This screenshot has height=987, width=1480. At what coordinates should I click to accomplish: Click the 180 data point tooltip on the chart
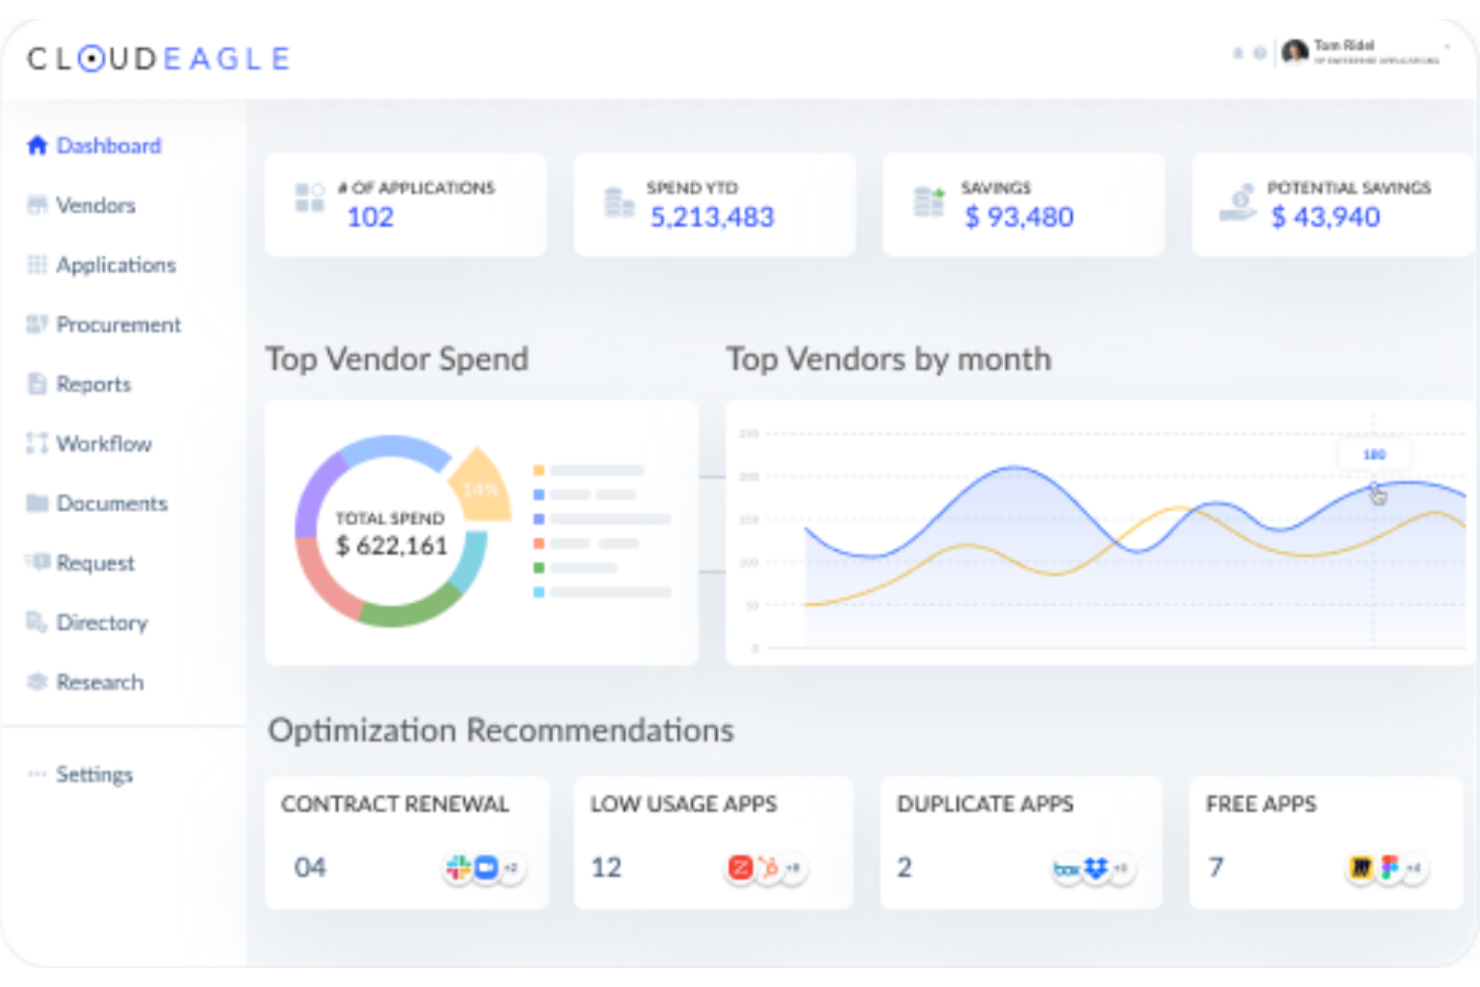click(1374, 453)
